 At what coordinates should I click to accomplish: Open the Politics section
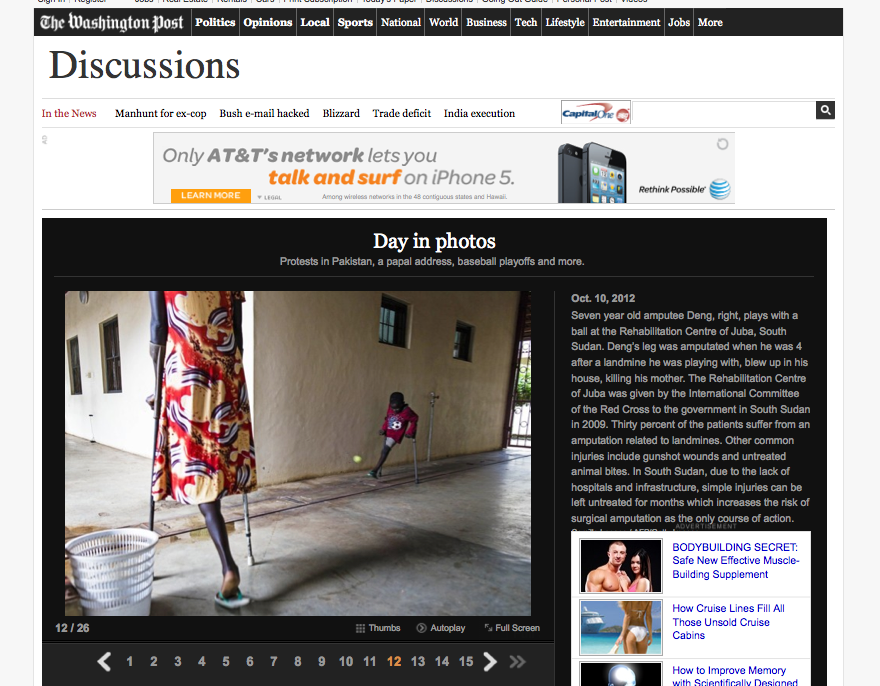pos(215,22)
